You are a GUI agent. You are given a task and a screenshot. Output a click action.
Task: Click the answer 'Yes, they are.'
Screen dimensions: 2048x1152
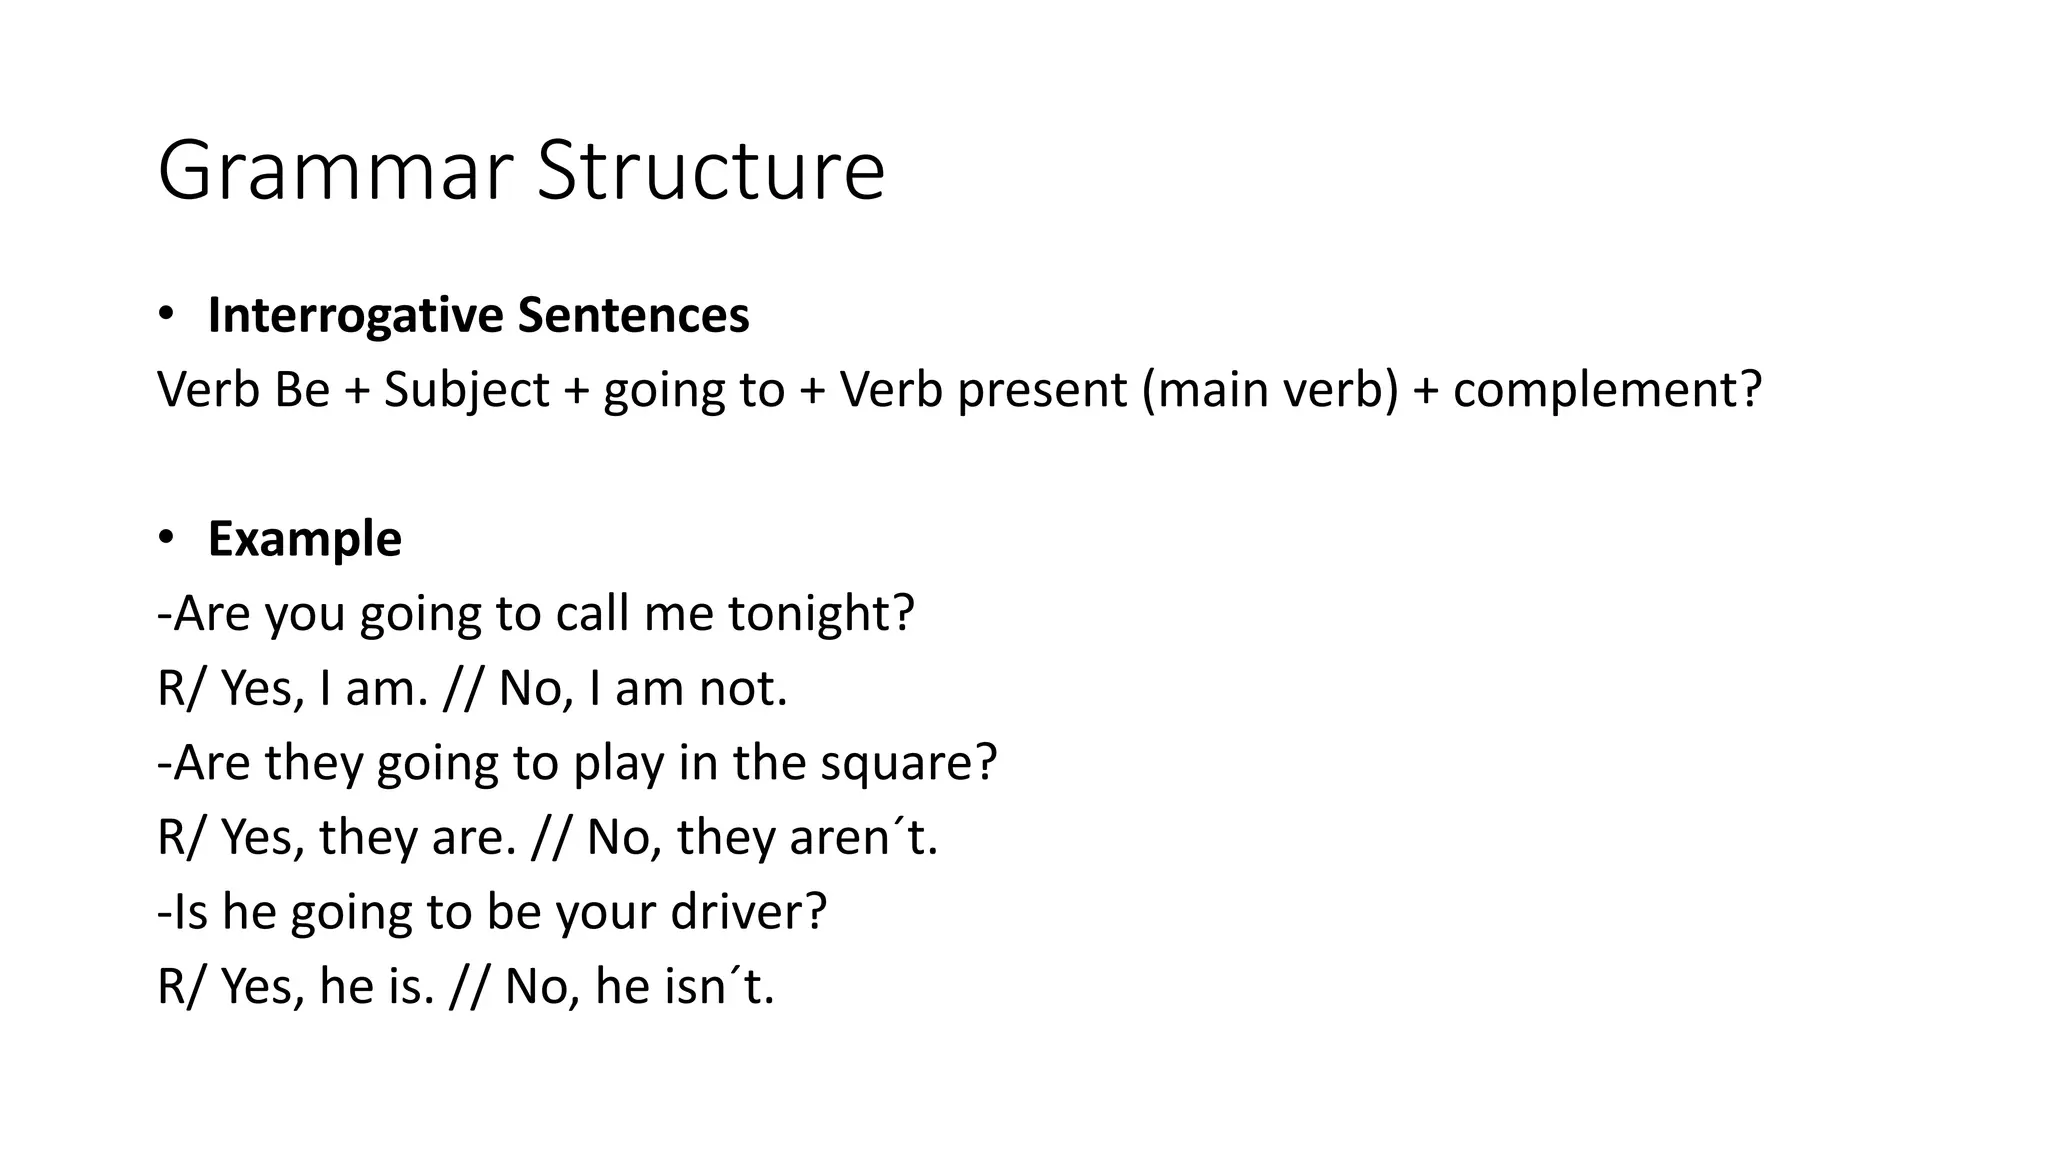pos(368,837)
